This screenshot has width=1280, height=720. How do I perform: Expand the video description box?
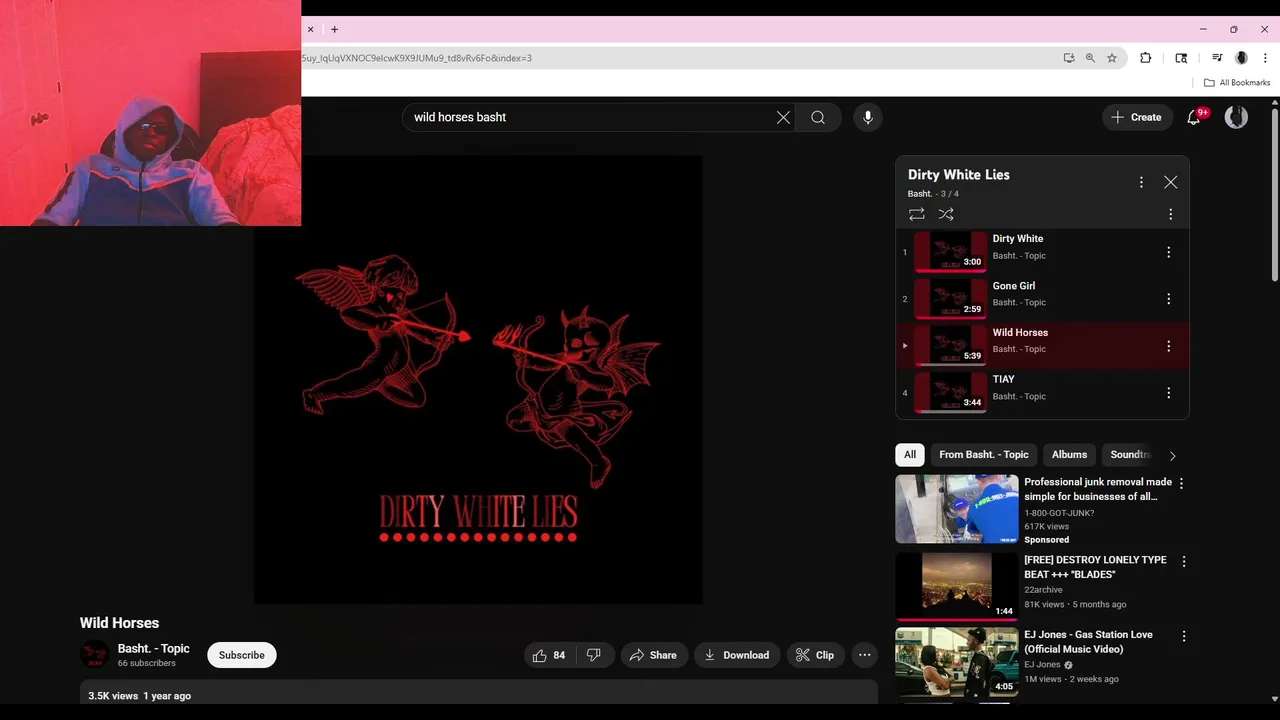pos(479,693)
